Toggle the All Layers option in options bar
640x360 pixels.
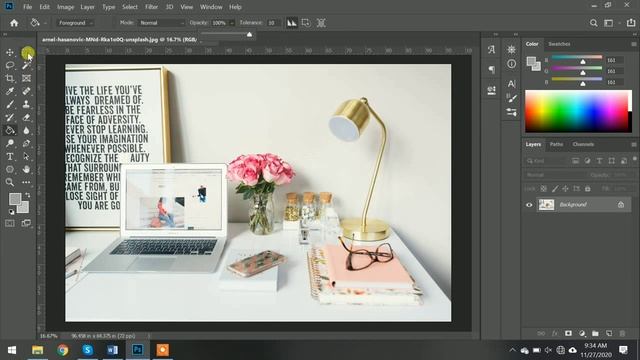point(321,23)
